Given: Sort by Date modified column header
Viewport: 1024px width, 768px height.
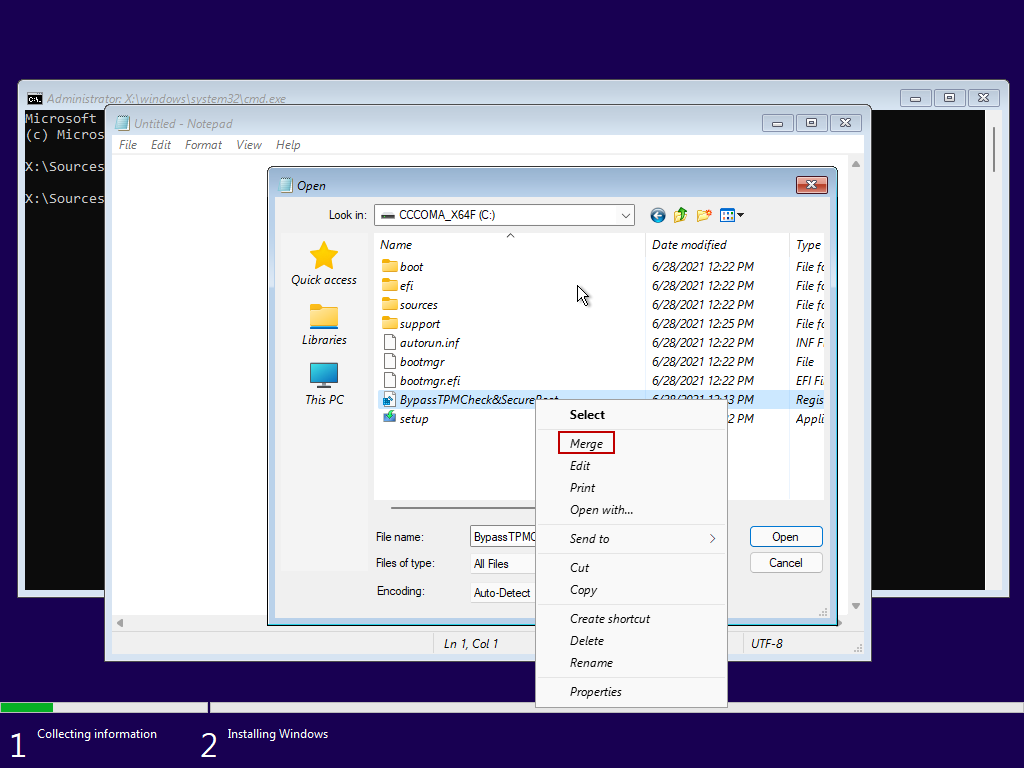Looking at the screenshot, I should 717,245.
